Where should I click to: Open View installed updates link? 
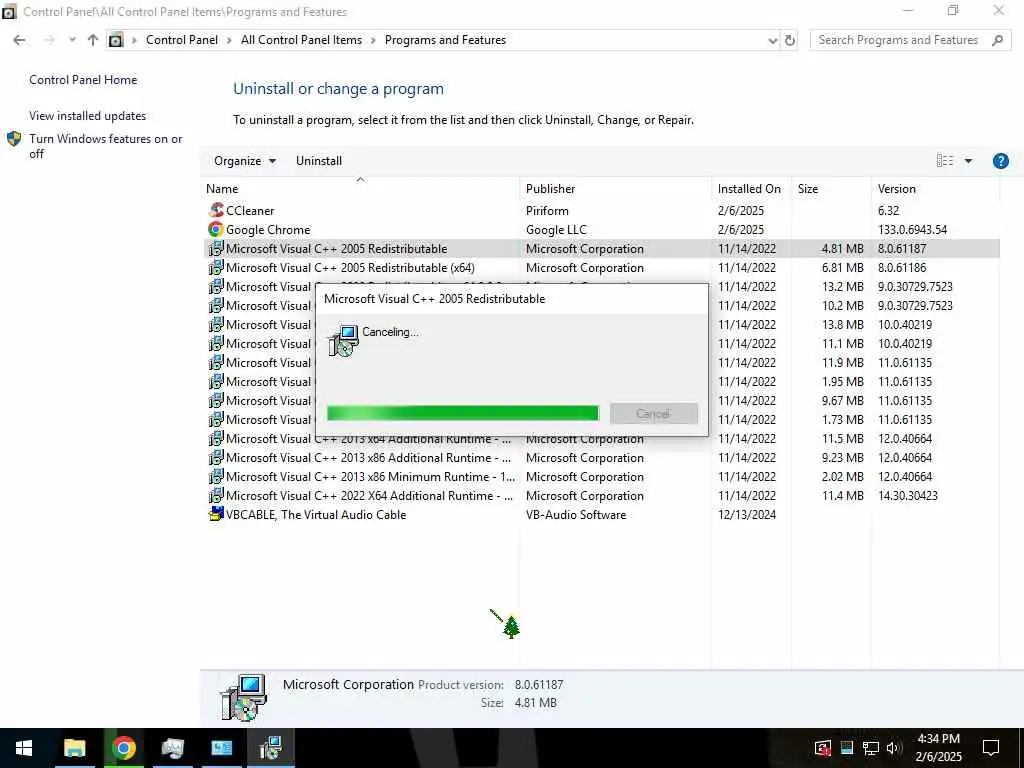pos(88,116)
